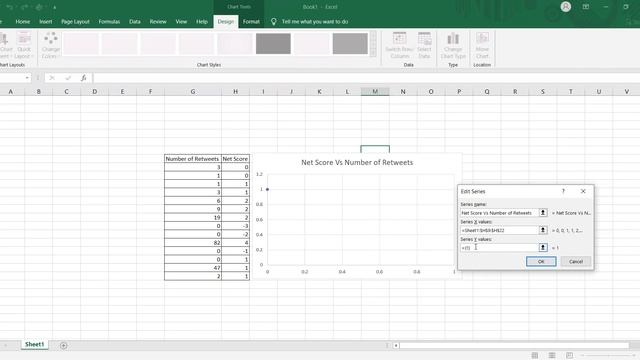
Task: Click the Series name input field
Action: (500, 213)
